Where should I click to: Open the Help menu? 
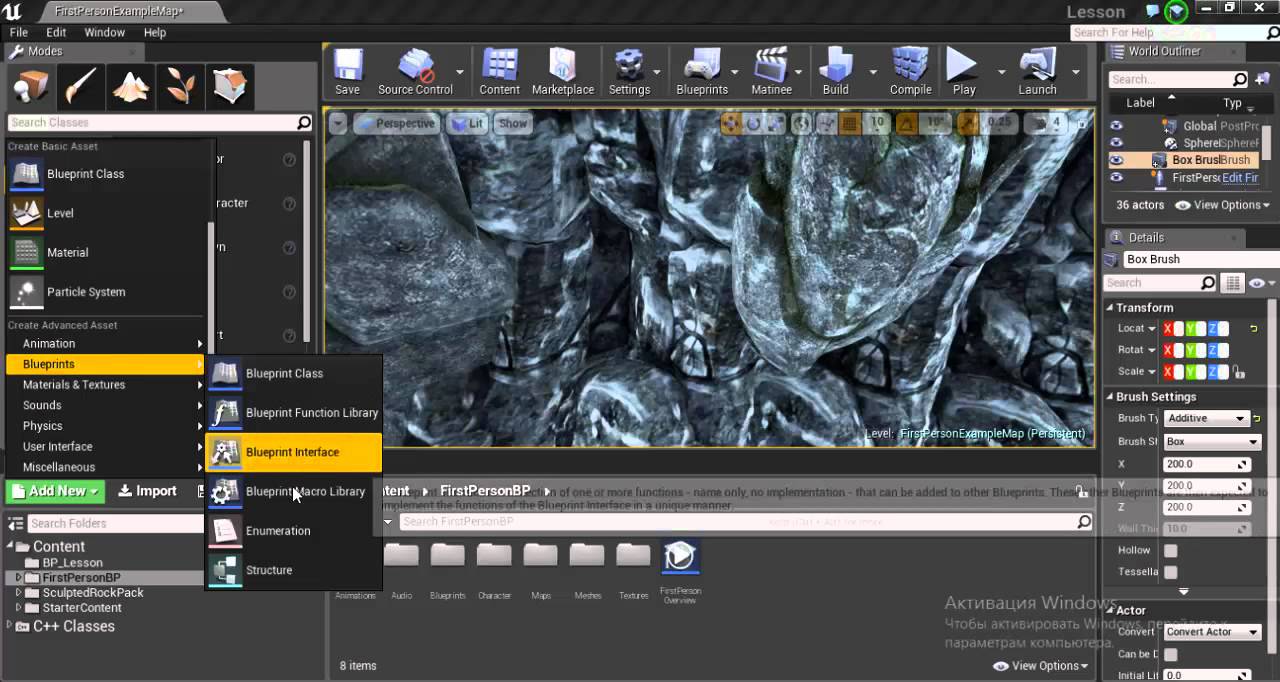coord(155,32)
